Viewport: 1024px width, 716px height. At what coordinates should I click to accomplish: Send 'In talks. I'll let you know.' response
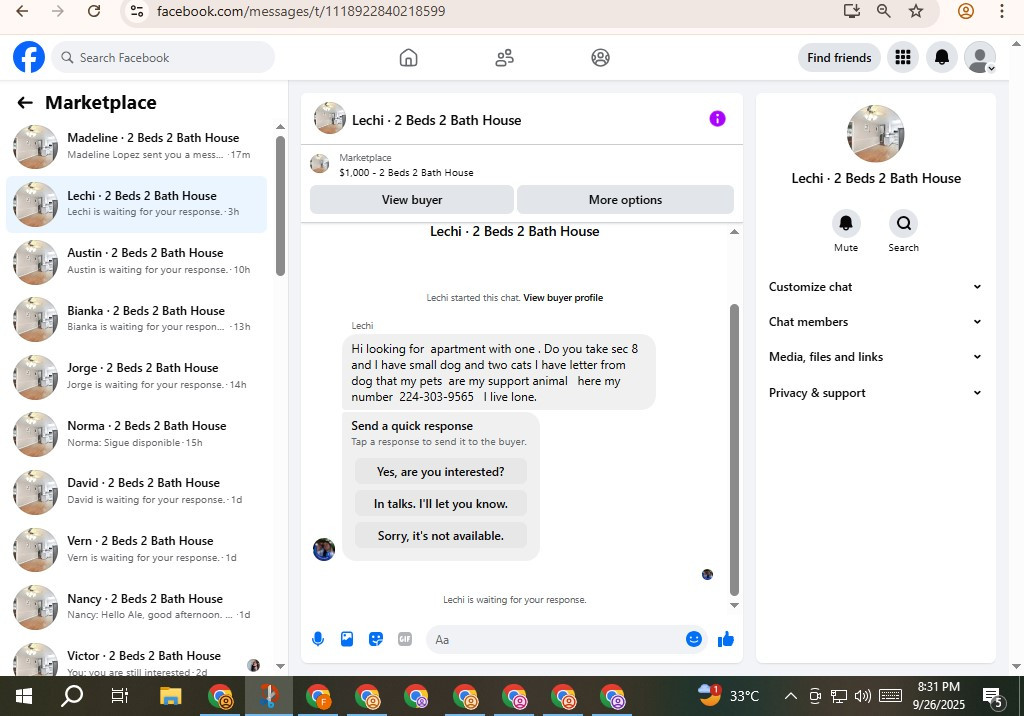(441, 504)
